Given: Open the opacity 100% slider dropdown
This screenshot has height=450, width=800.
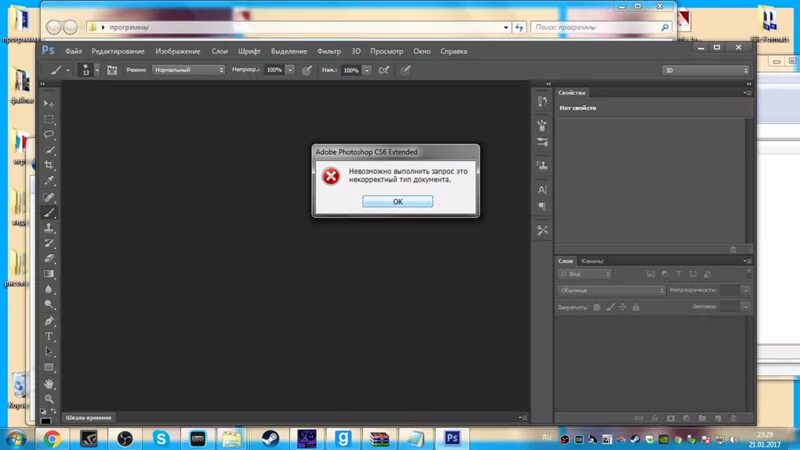Looking at the screenshot, I should point(290,70).
